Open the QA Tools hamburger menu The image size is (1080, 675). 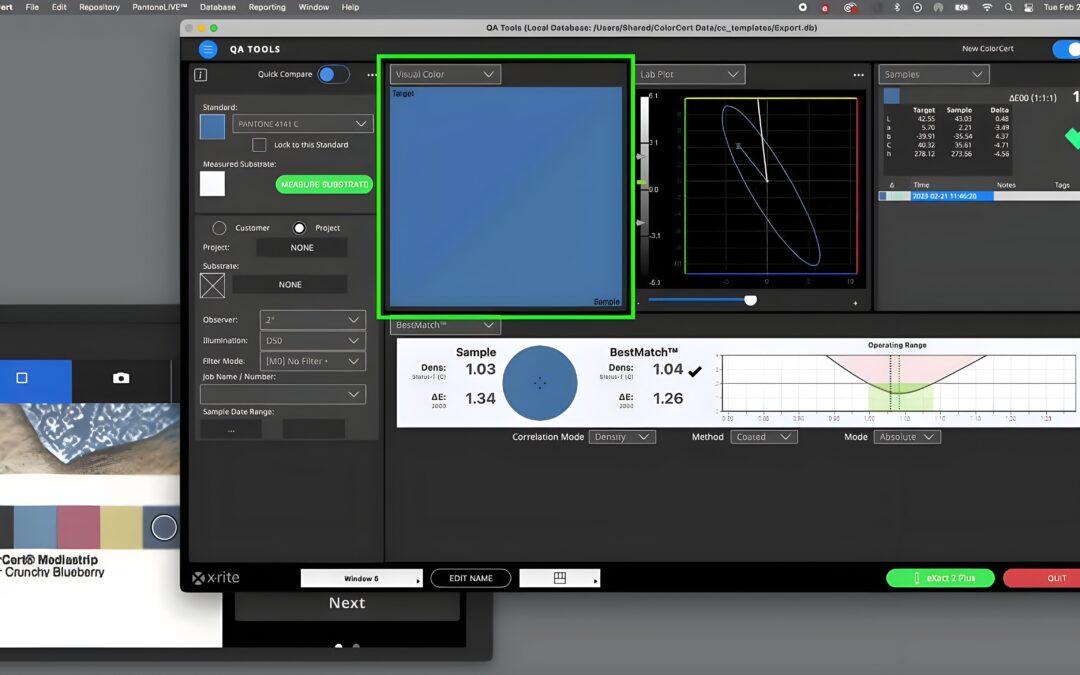click(208, 49)
